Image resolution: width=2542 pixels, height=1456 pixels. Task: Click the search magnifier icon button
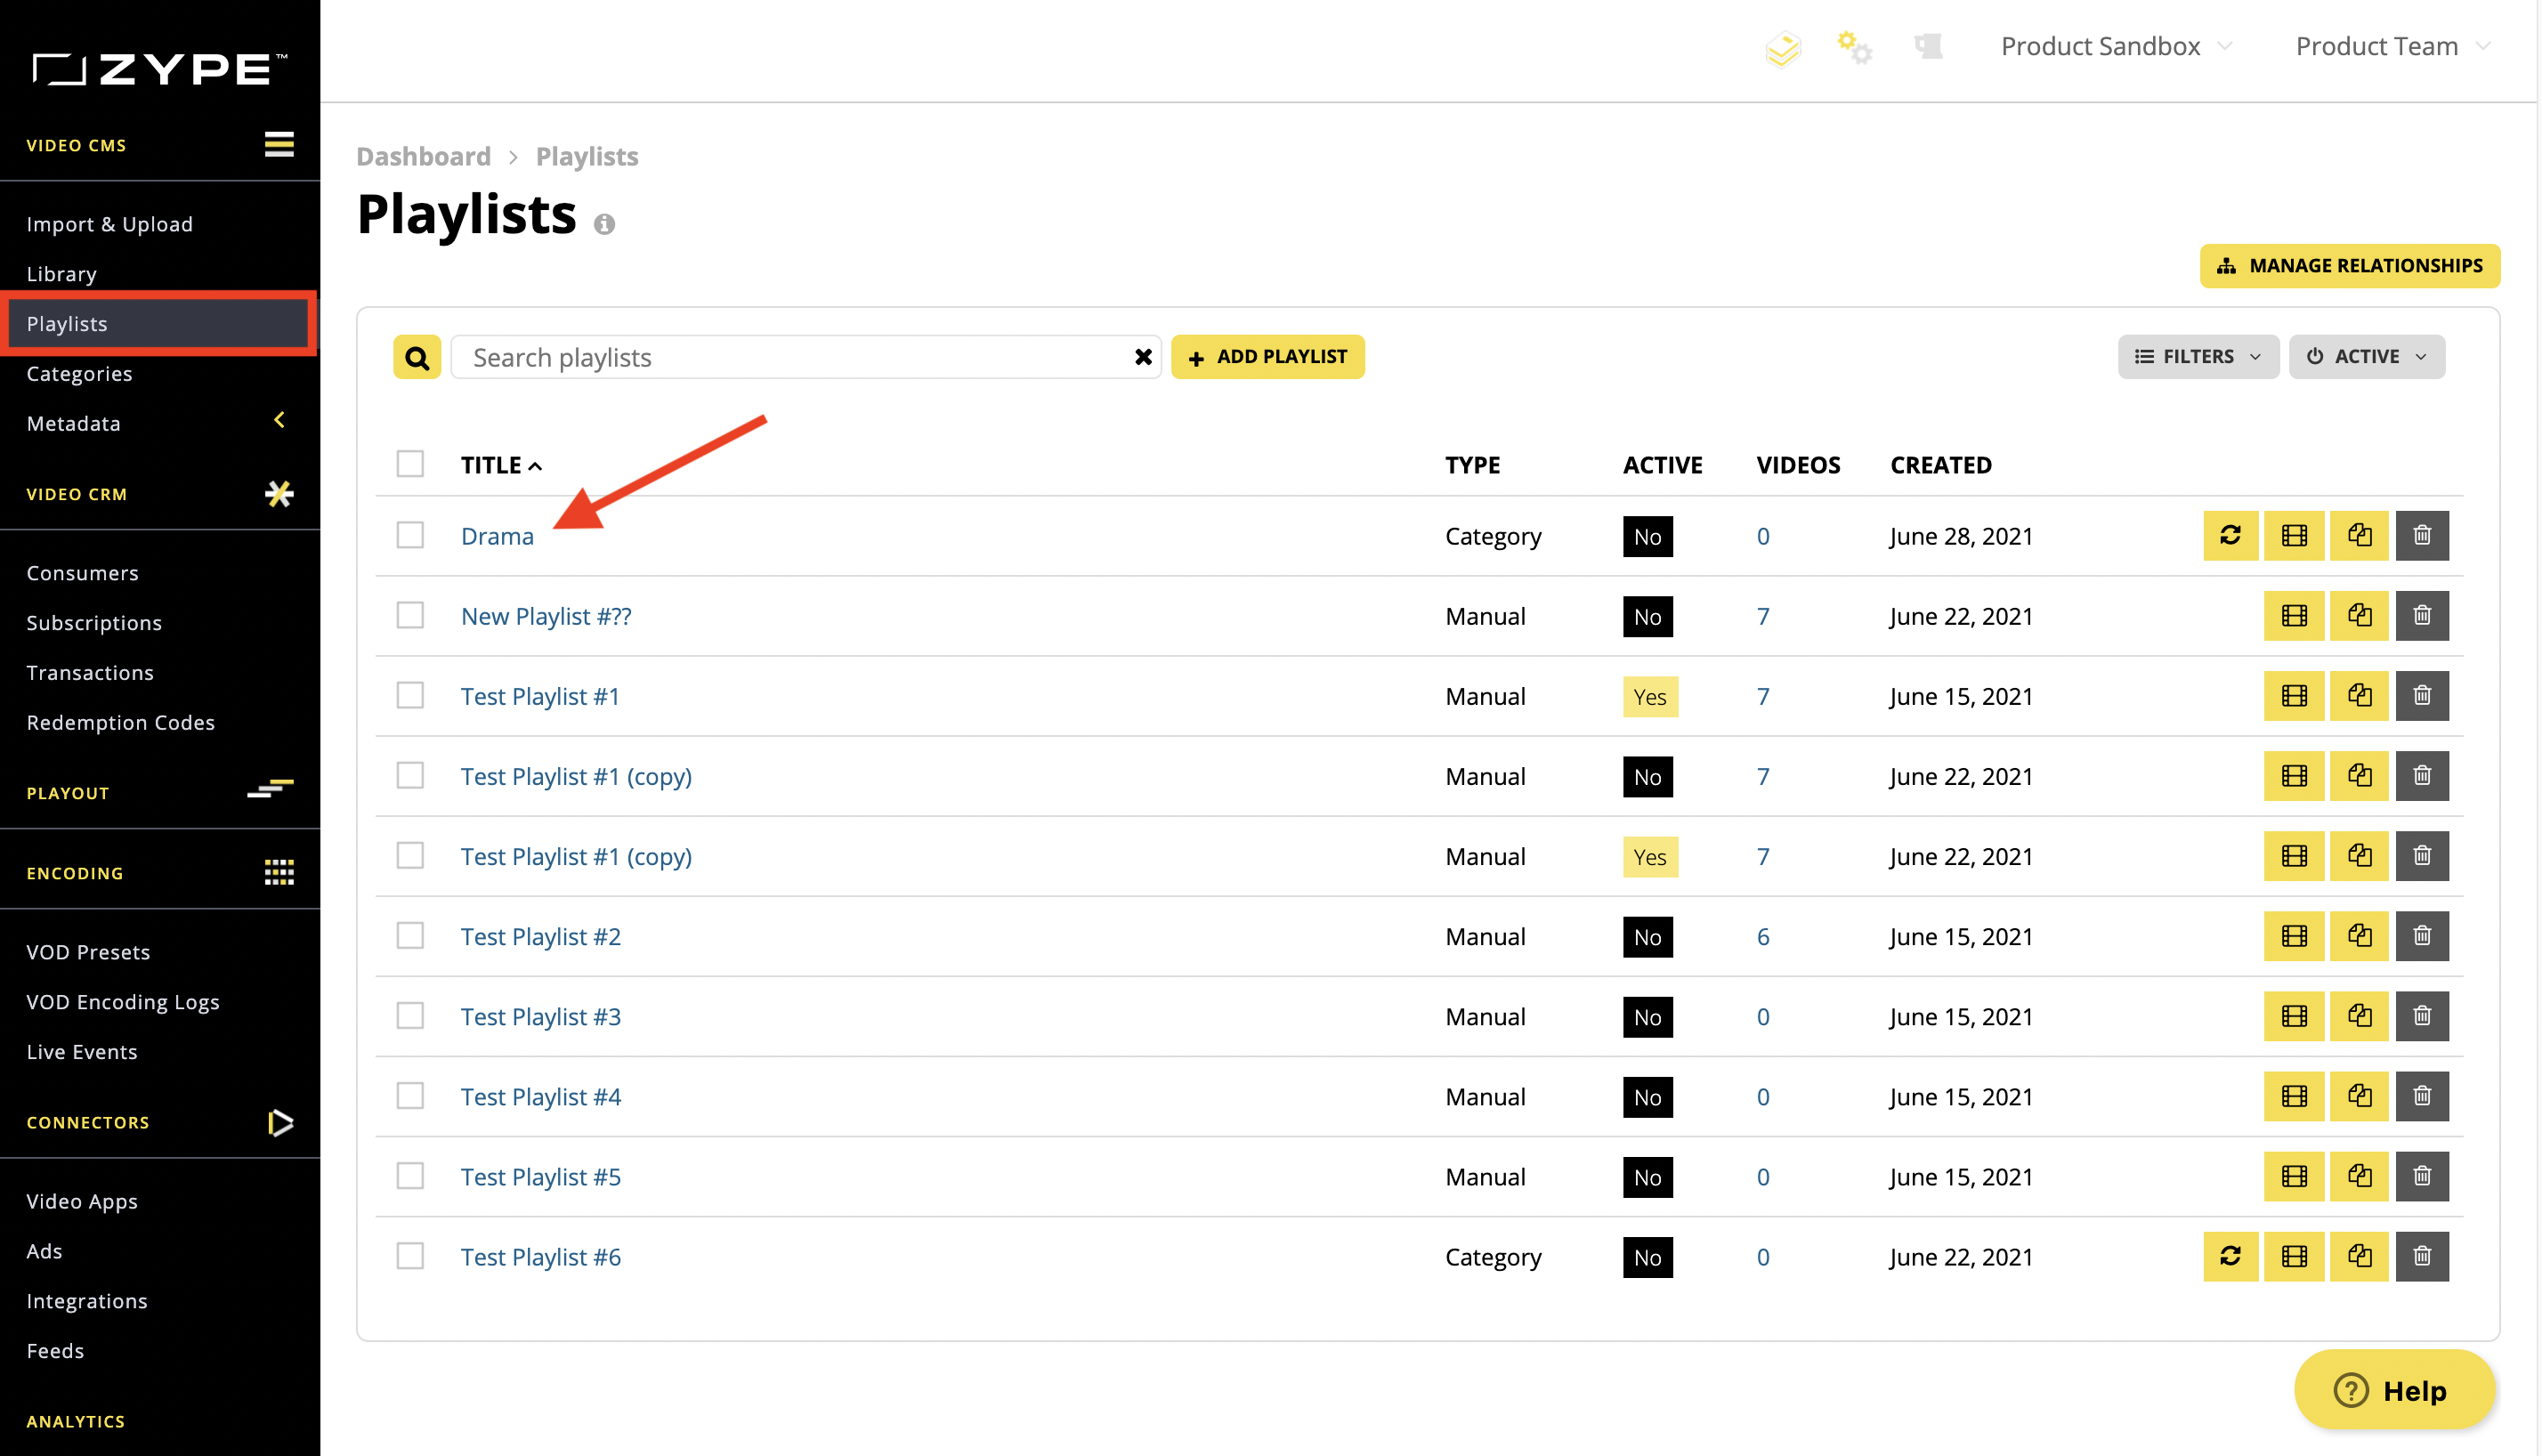tap(417, 357)
